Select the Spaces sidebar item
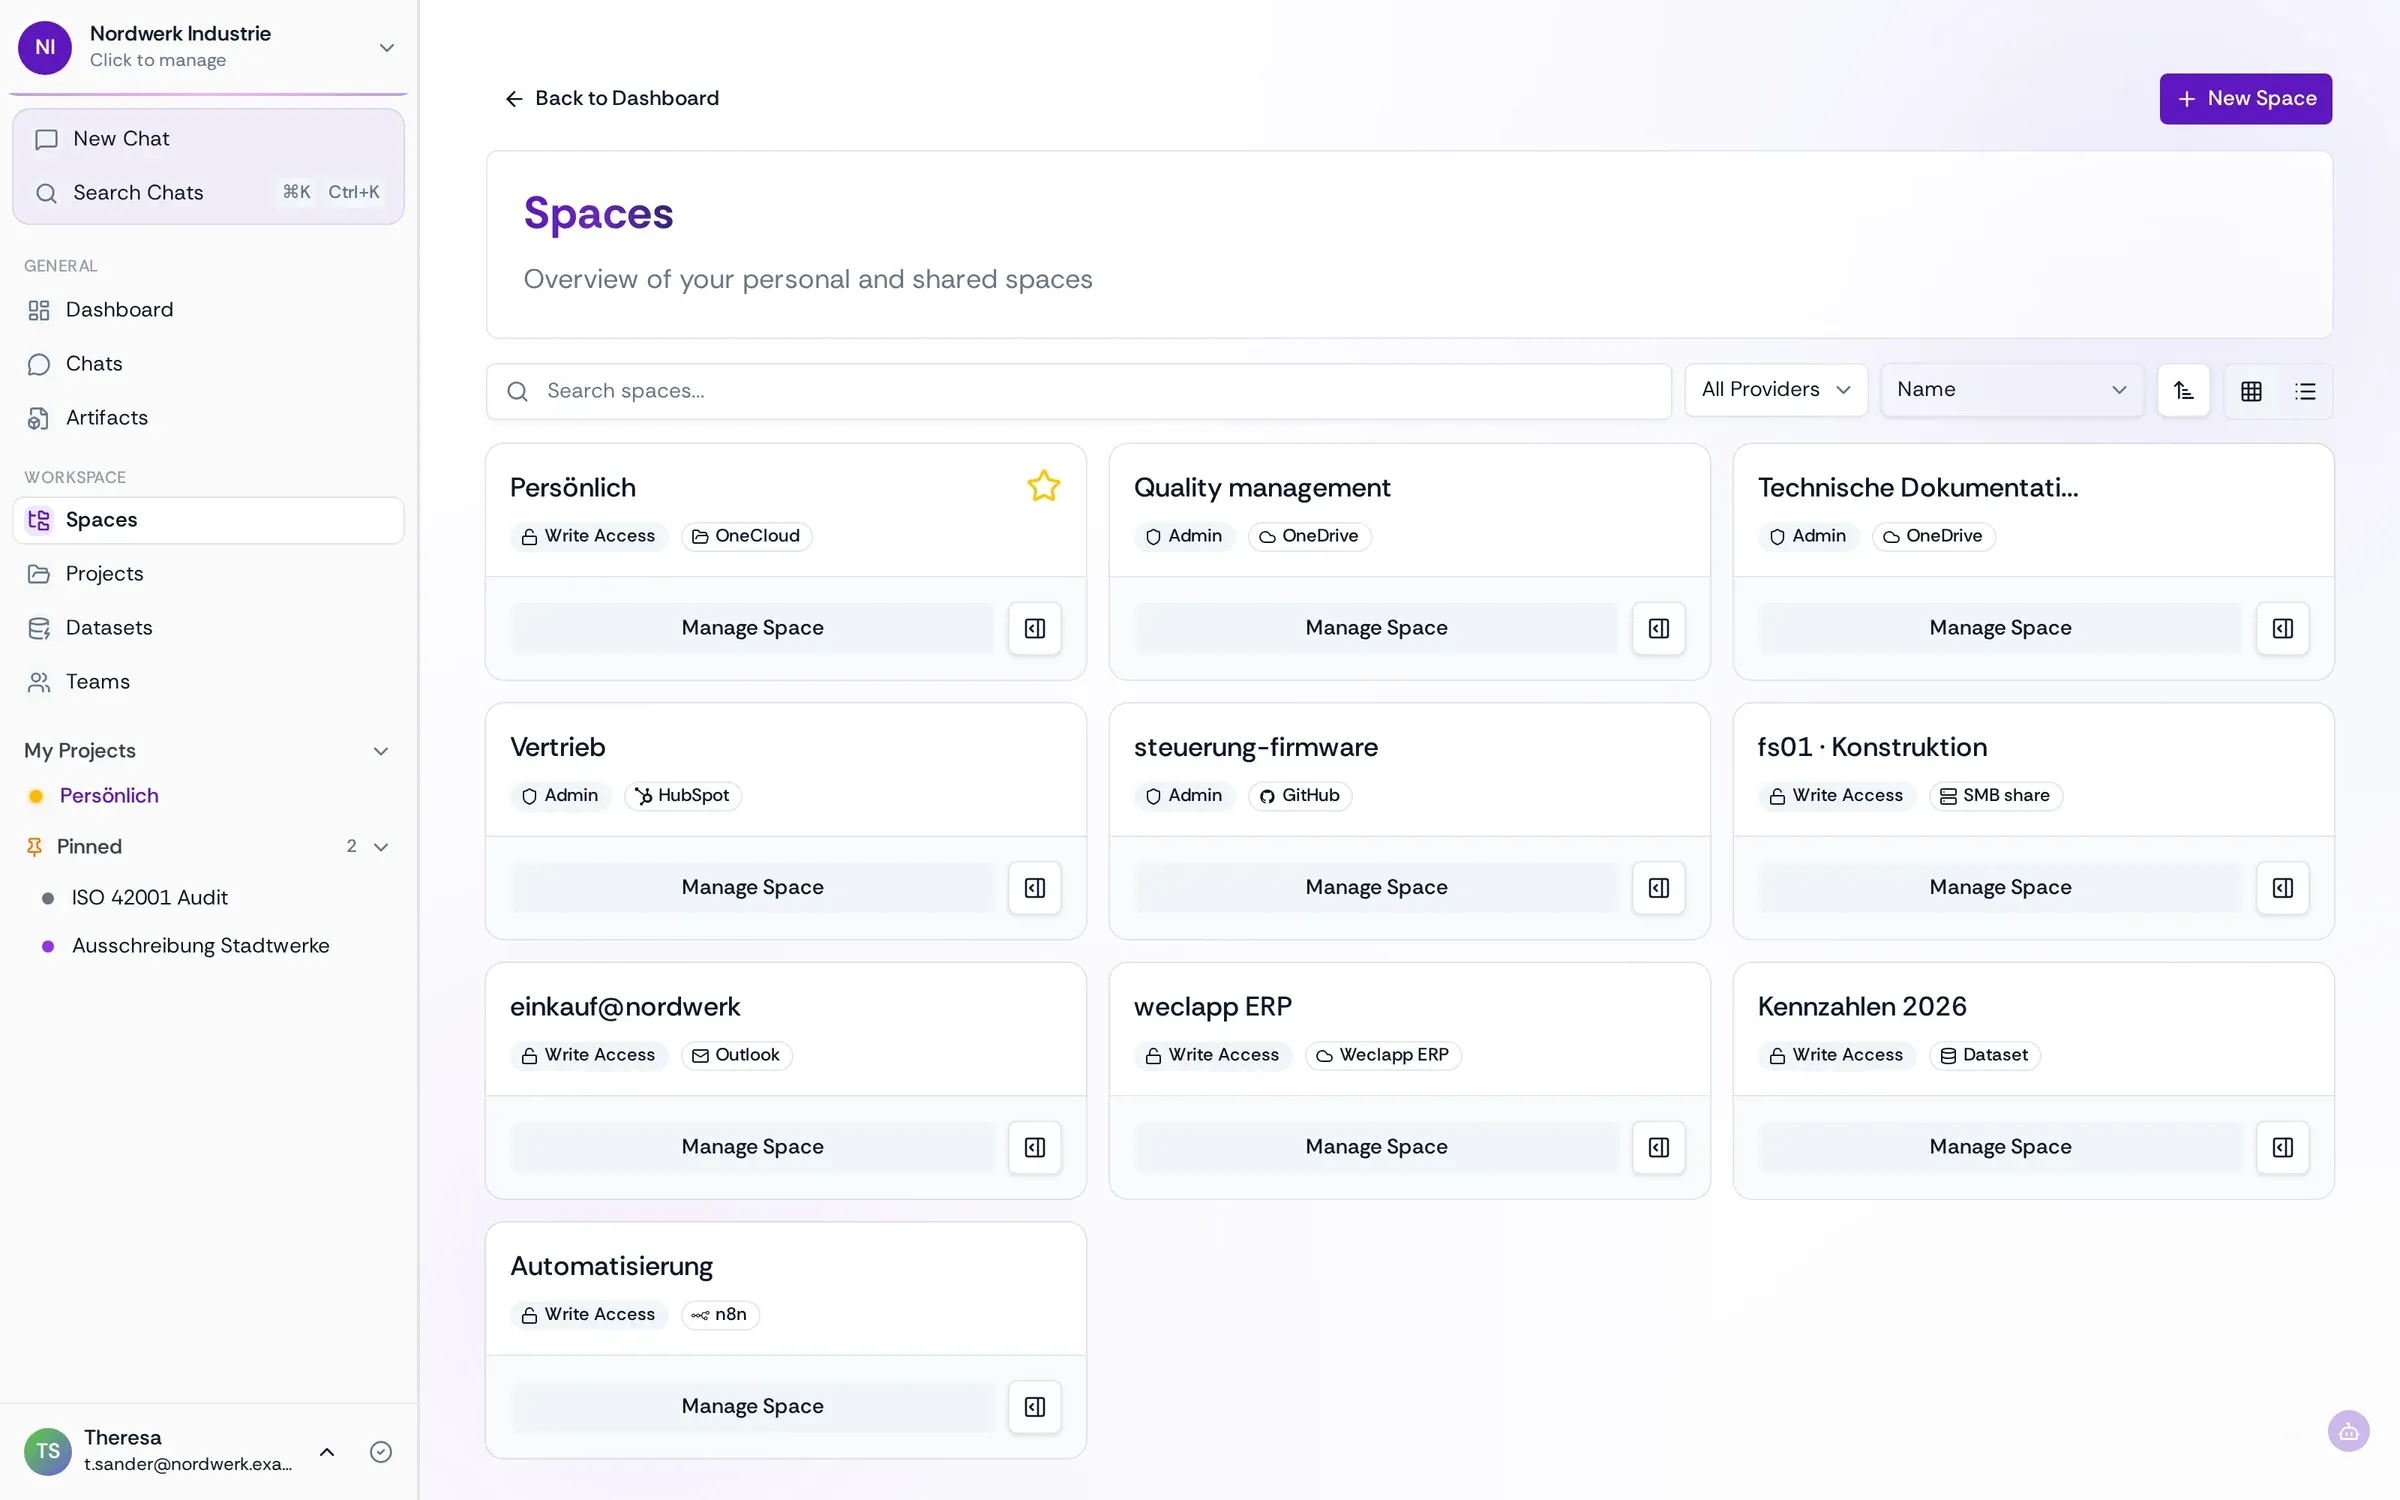The width and height of the screenshot is (2400, 1500). (x=208, y=520)
